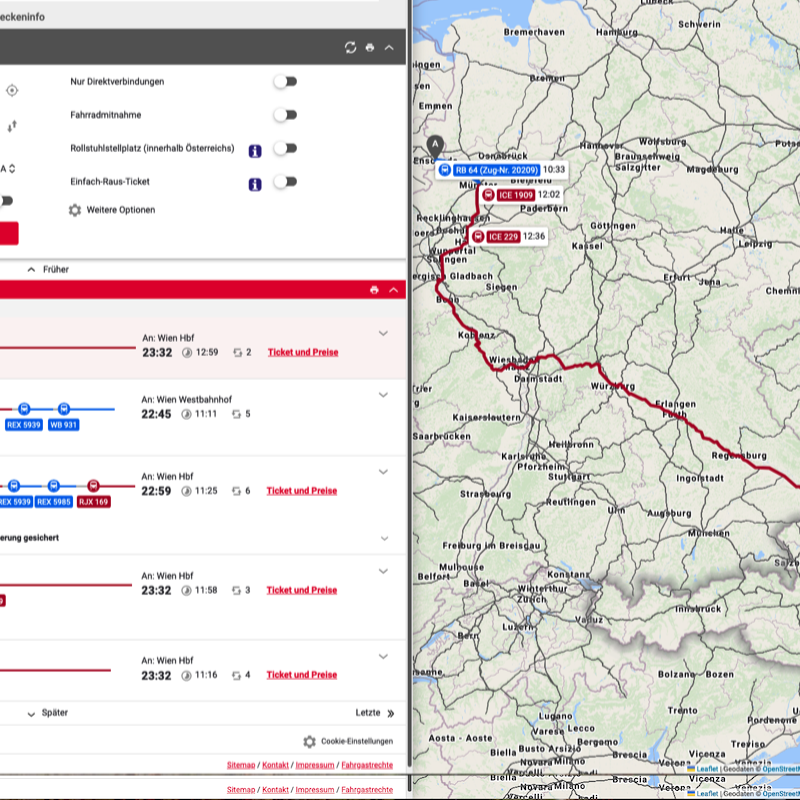Open Ticket und Preise for 11:16 connection

(x=302, y=674)
